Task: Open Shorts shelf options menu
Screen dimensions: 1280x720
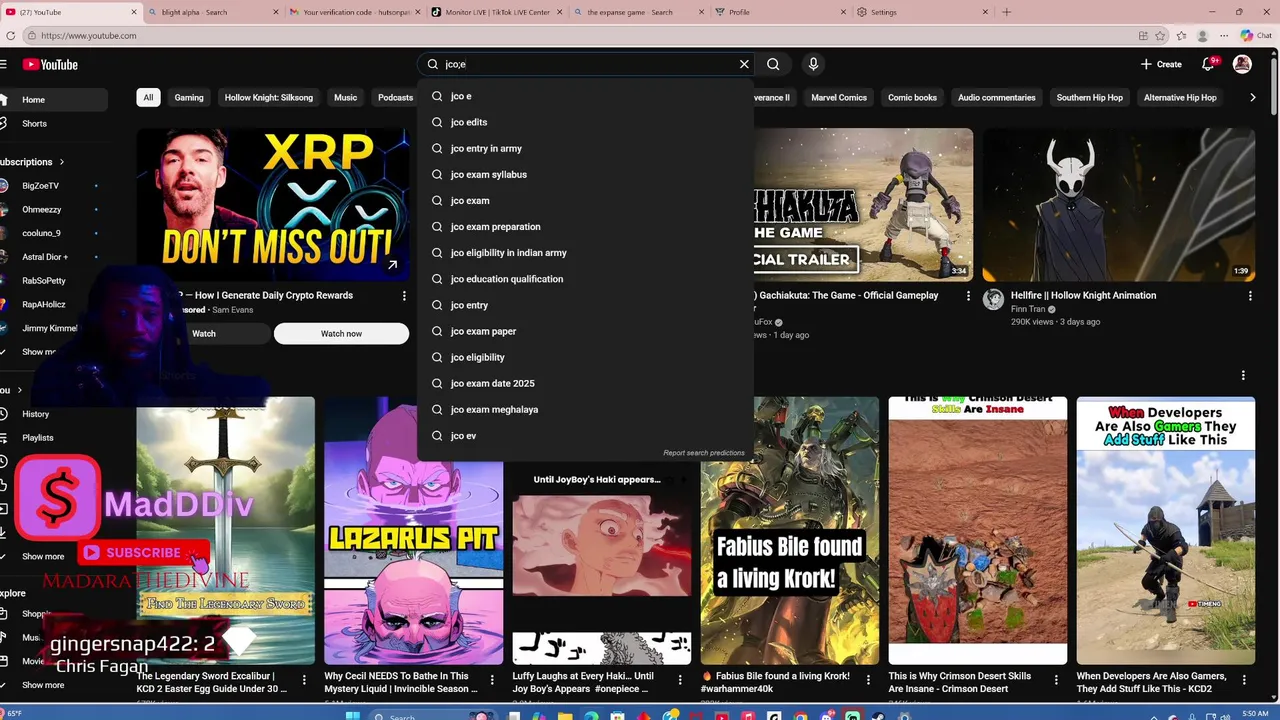Action: tap(1243, 376)
